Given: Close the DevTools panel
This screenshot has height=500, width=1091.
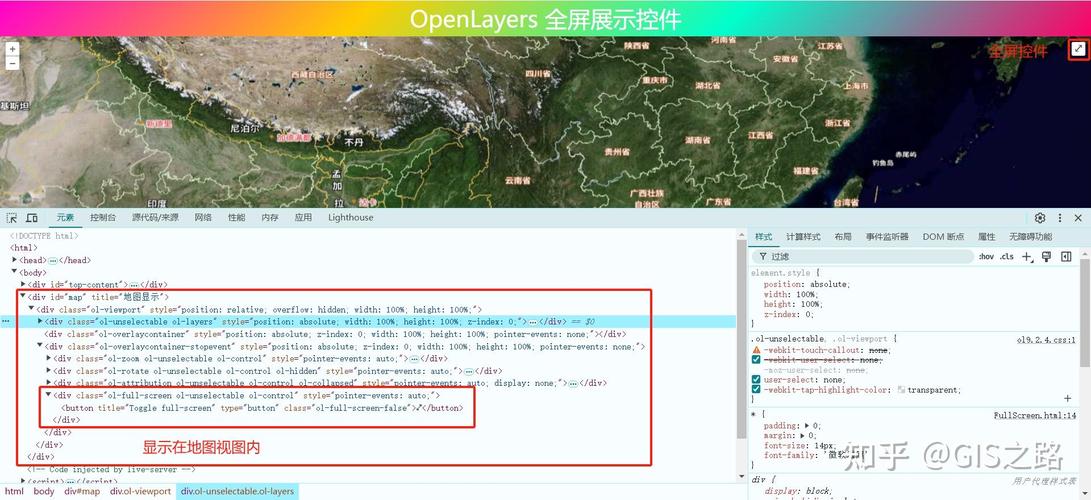Looking at the screenshot, I should [1078, 218].
